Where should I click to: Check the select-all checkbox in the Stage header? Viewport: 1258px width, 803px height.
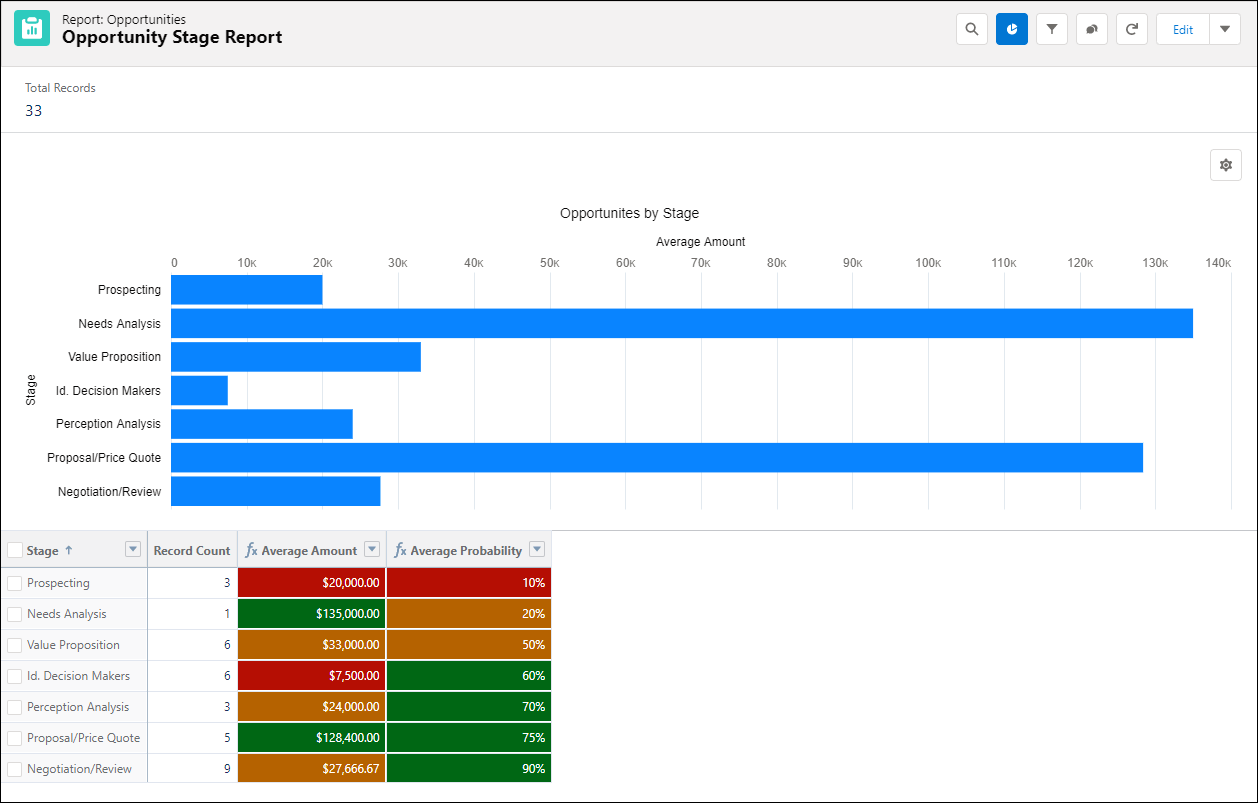tap(14, 549)
